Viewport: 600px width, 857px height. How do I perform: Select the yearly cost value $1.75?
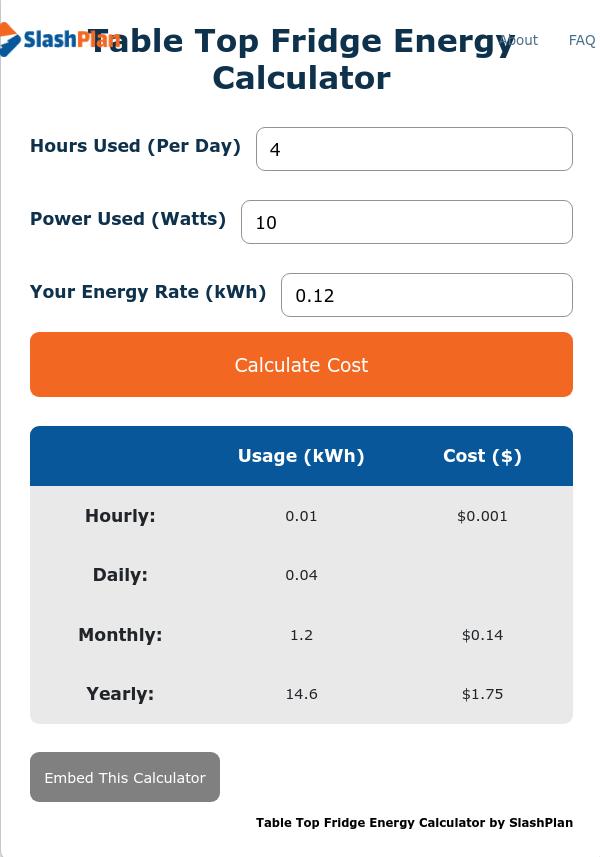(x=482, y=694)
